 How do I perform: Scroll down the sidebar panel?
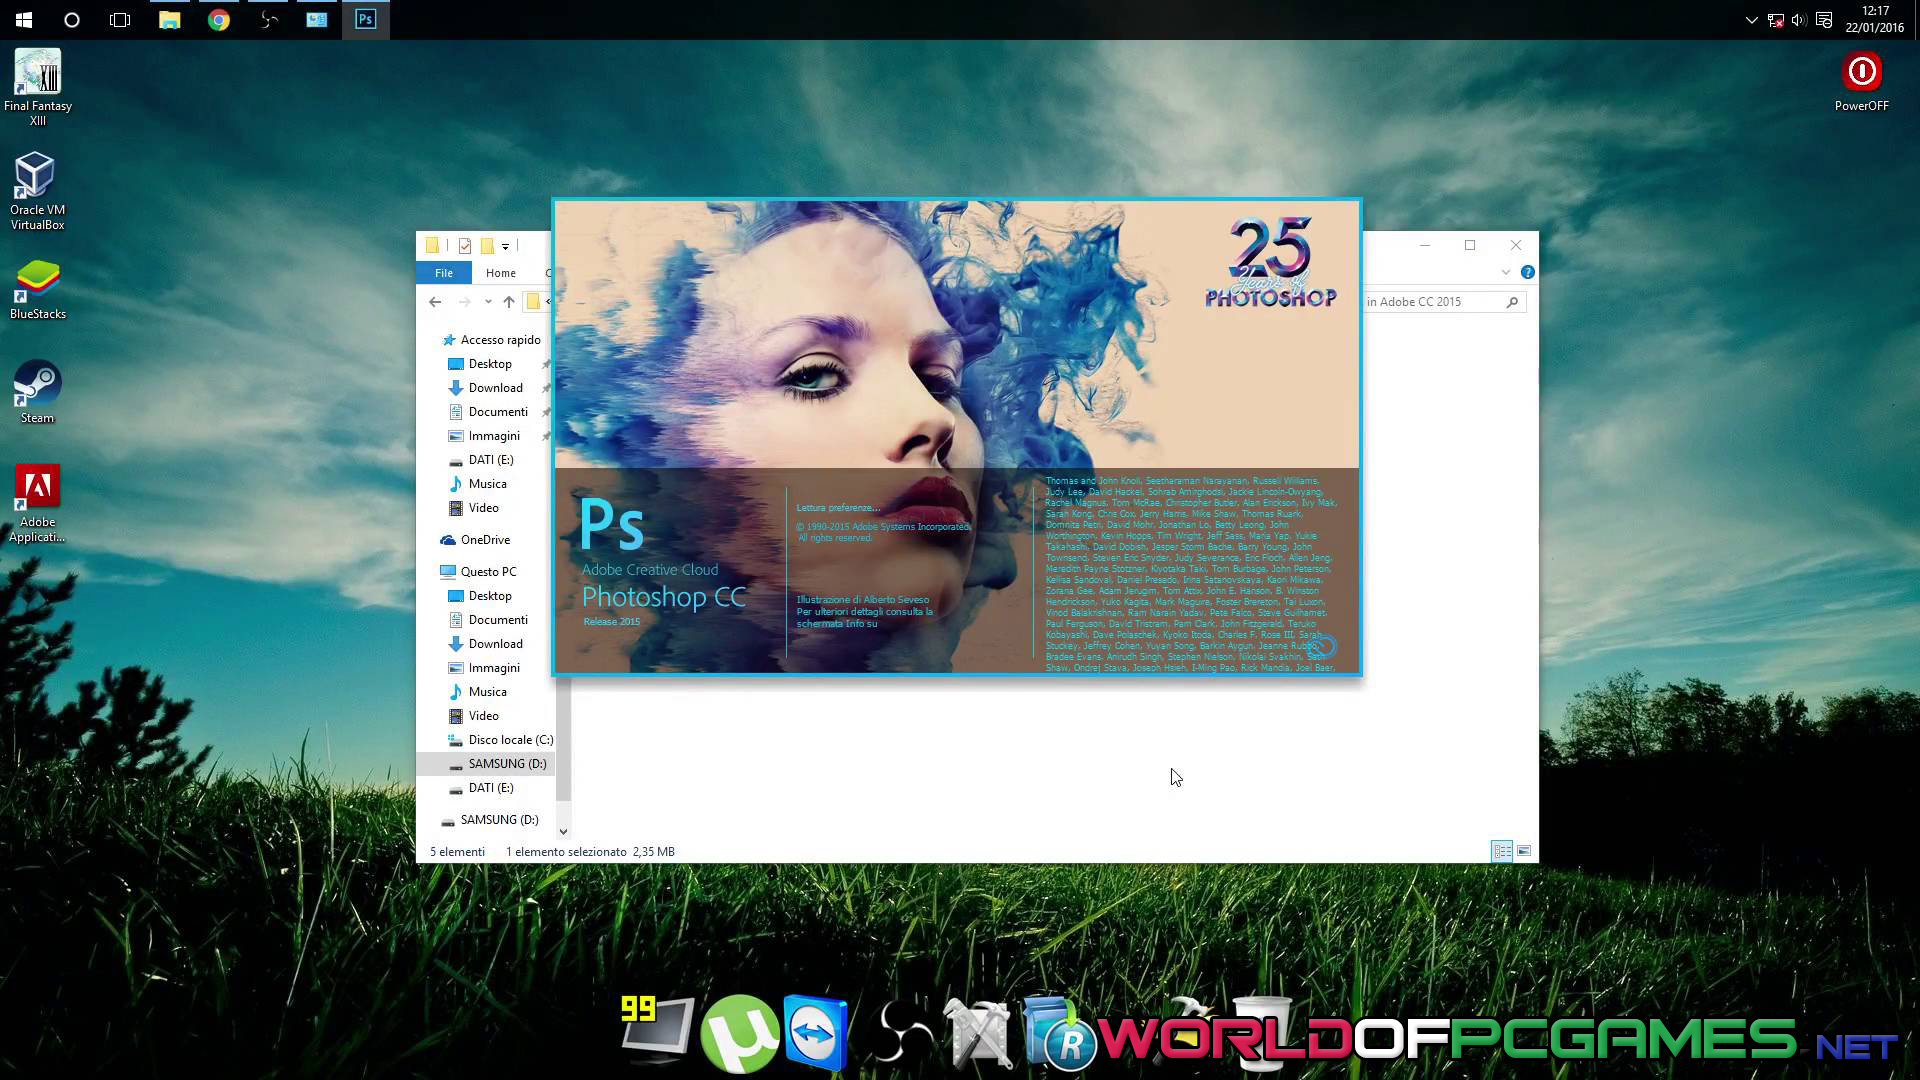[x=564, y=833]
